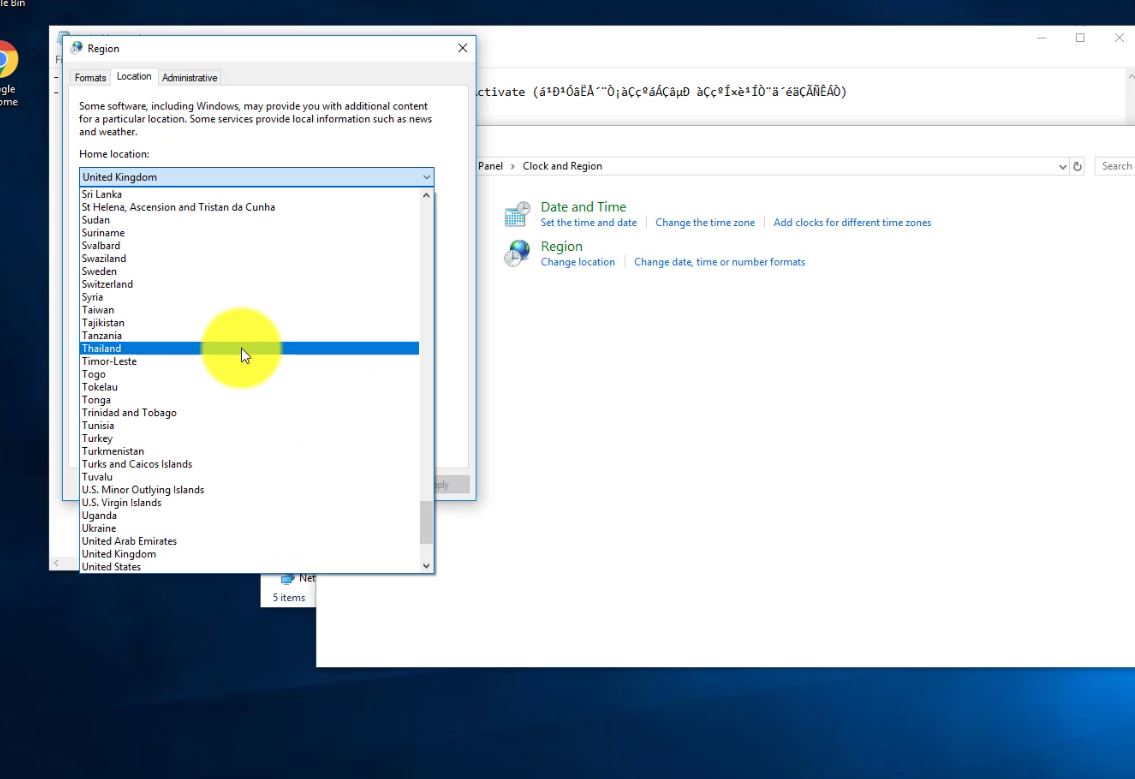Click the Region dialog title globe icon
Image resolution: width=1135 pixels, height=779 pixels.
(77, 49)
